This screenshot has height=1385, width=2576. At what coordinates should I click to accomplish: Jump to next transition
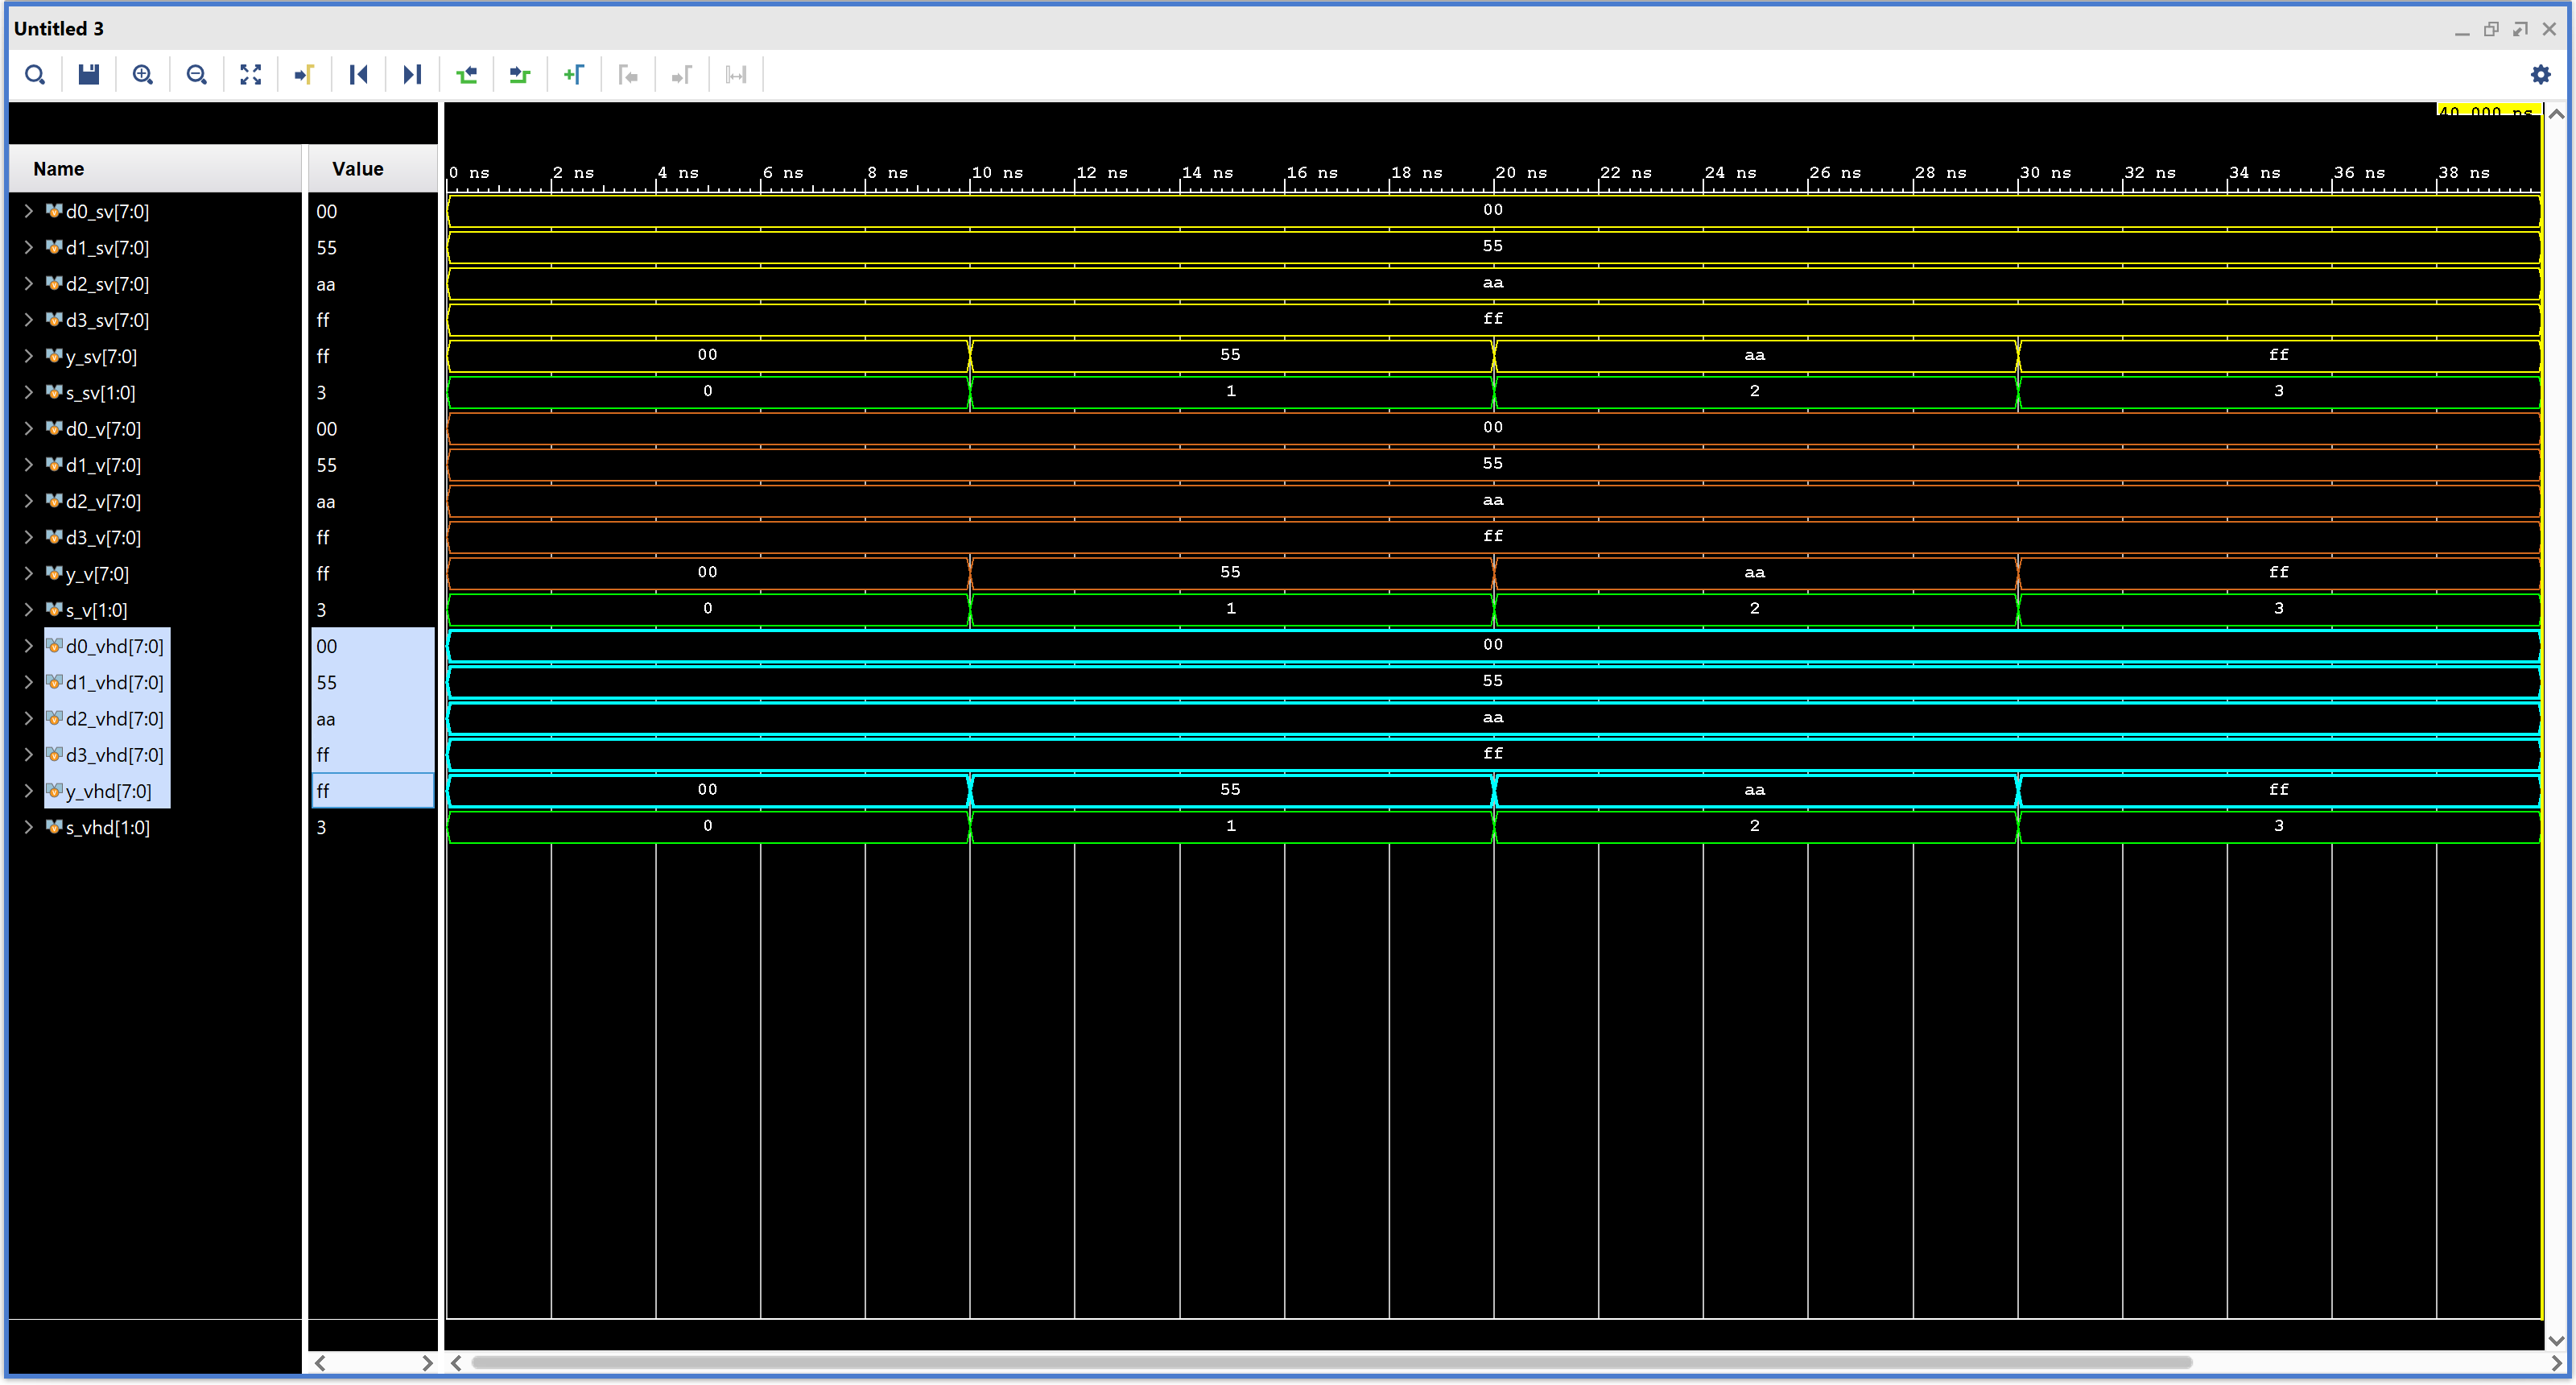[x=520, y=75]
